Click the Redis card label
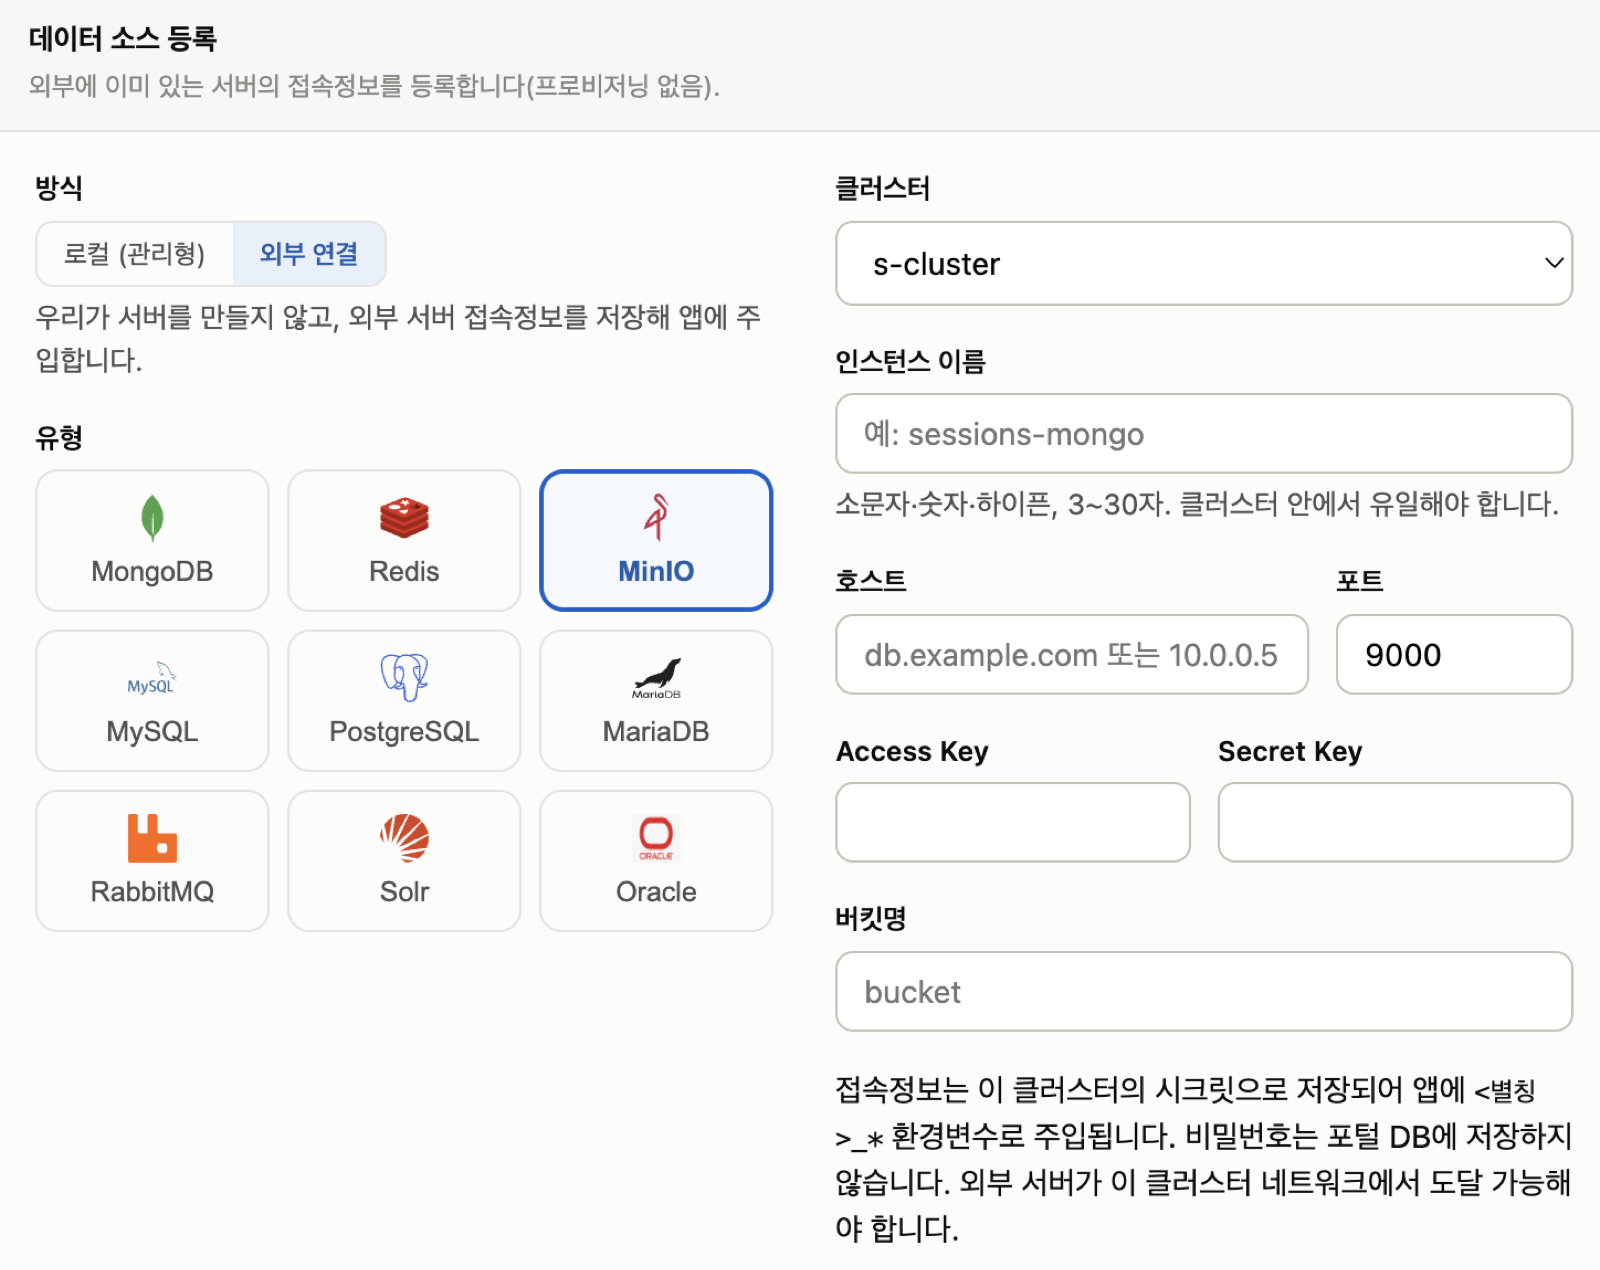The image size is (1600, 1270). click(404, 572)
